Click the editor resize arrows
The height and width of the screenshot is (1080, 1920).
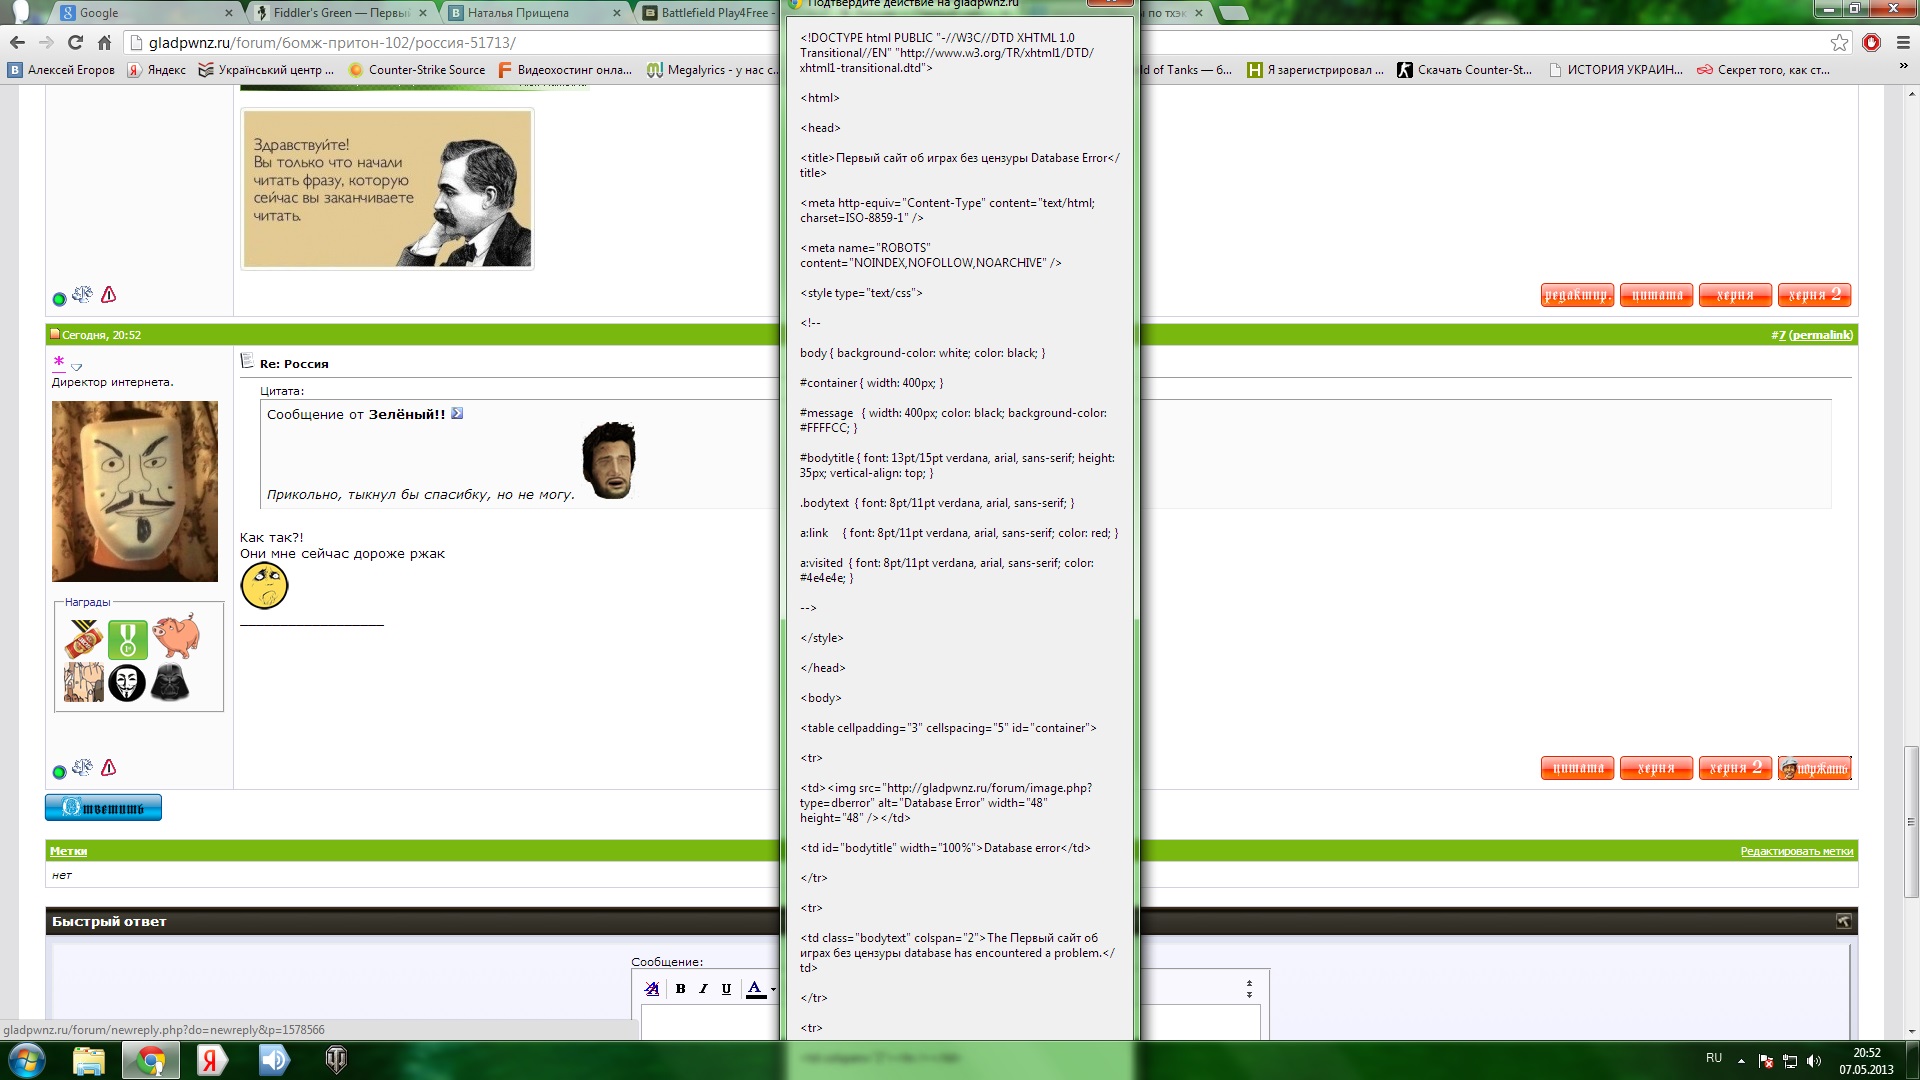click(1249, 989)
